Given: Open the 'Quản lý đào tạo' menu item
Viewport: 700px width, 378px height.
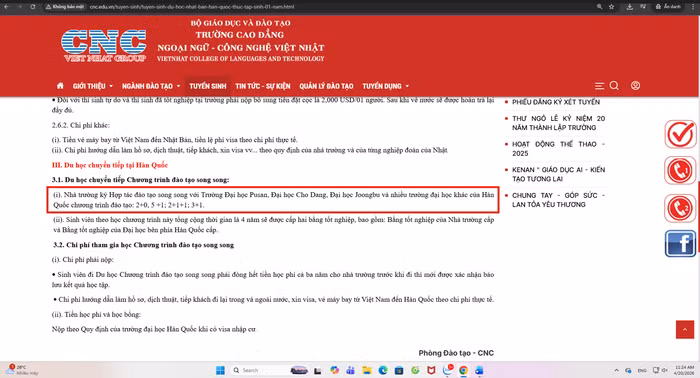Looking at the screenshot, I should [x=326, y=86].
